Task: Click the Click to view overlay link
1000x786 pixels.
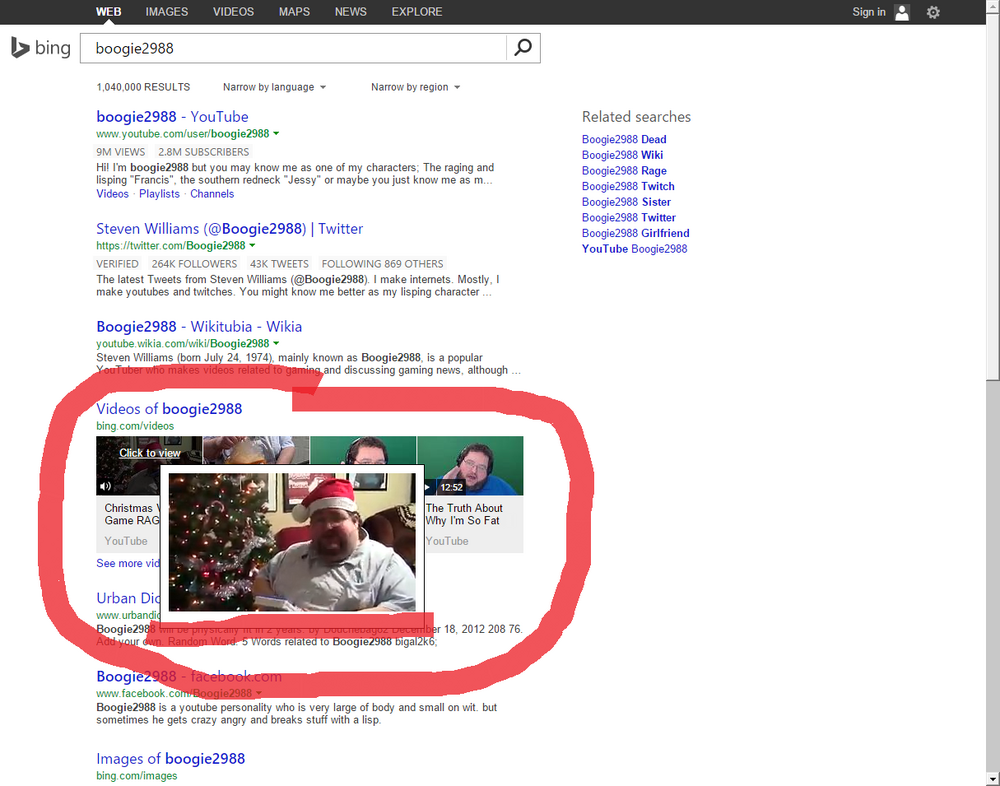Action: coord(150,453)
